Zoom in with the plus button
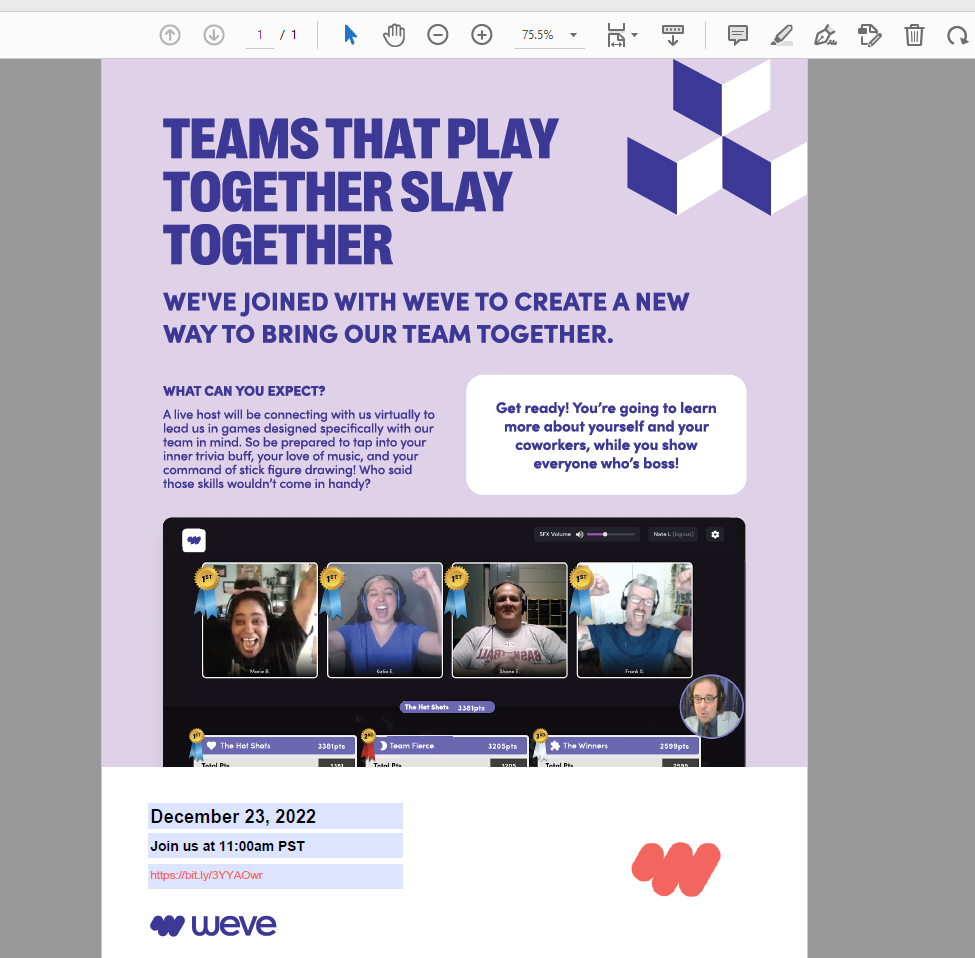975x958 pixels. click(482, 35)
